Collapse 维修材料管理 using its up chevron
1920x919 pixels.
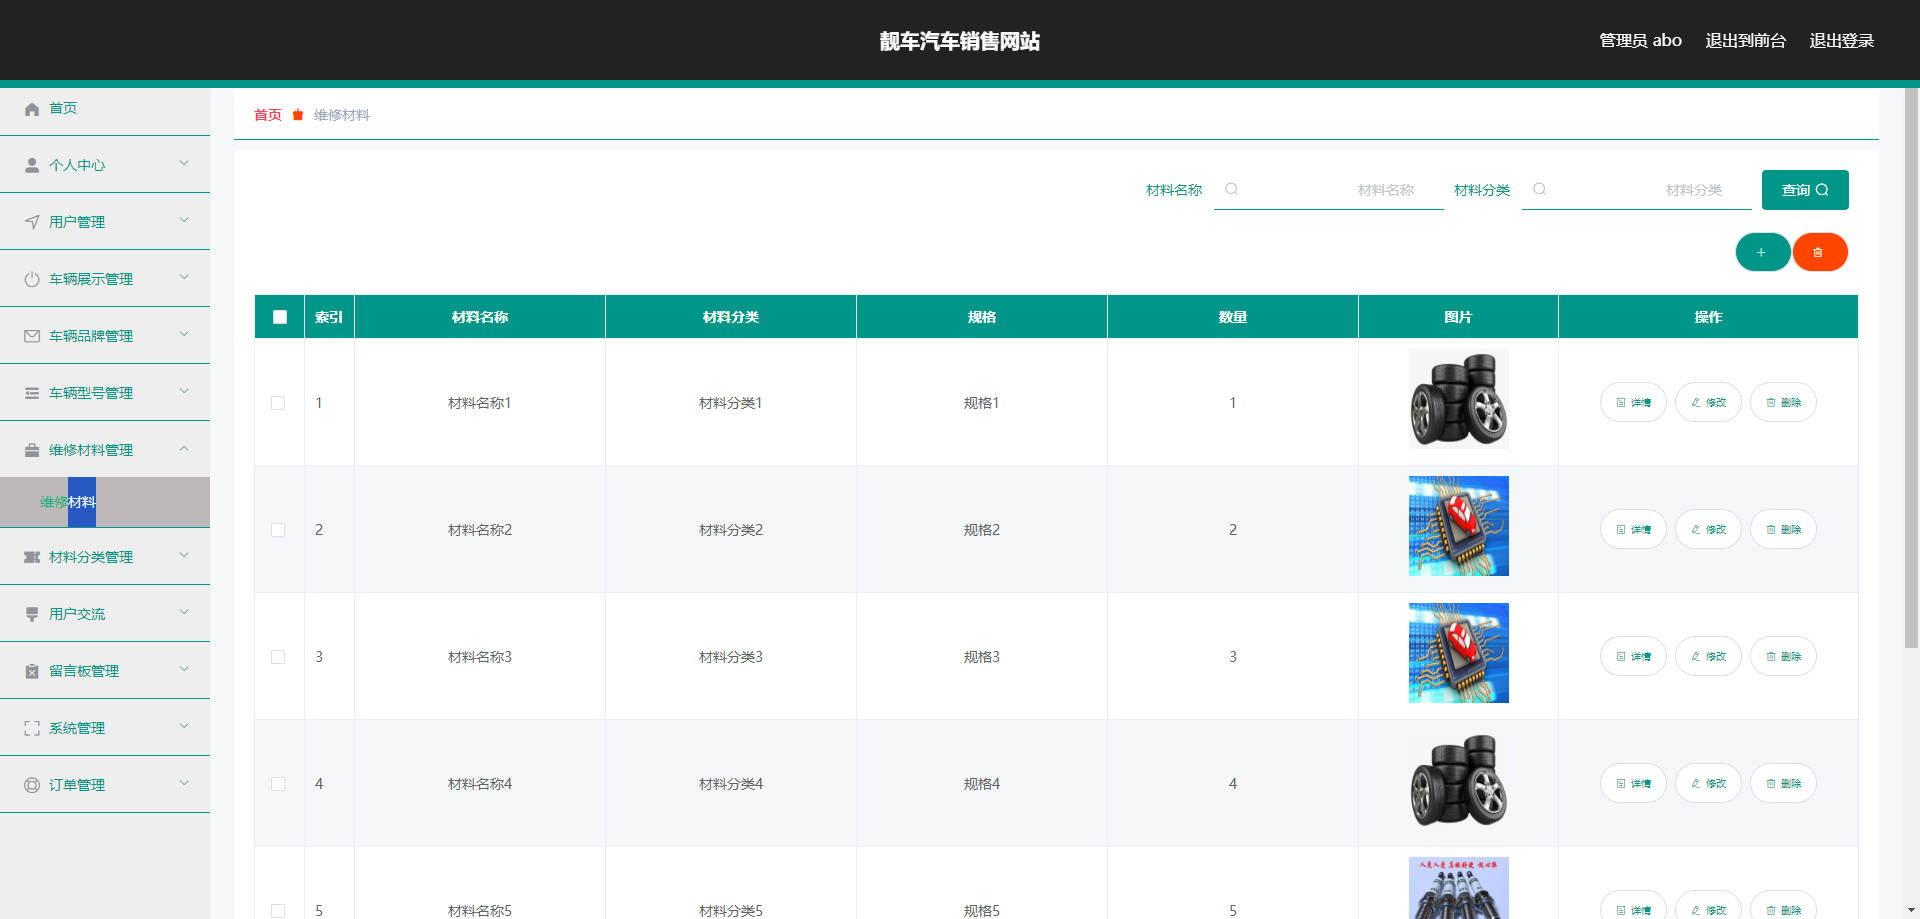coord(184,448)
